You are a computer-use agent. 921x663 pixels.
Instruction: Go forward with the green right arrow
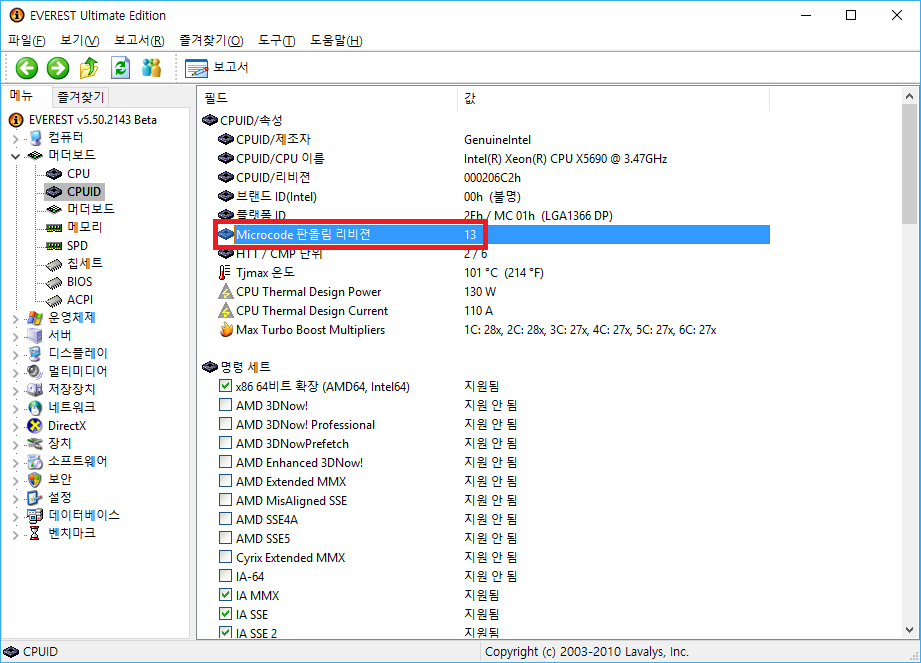[58, 68]
